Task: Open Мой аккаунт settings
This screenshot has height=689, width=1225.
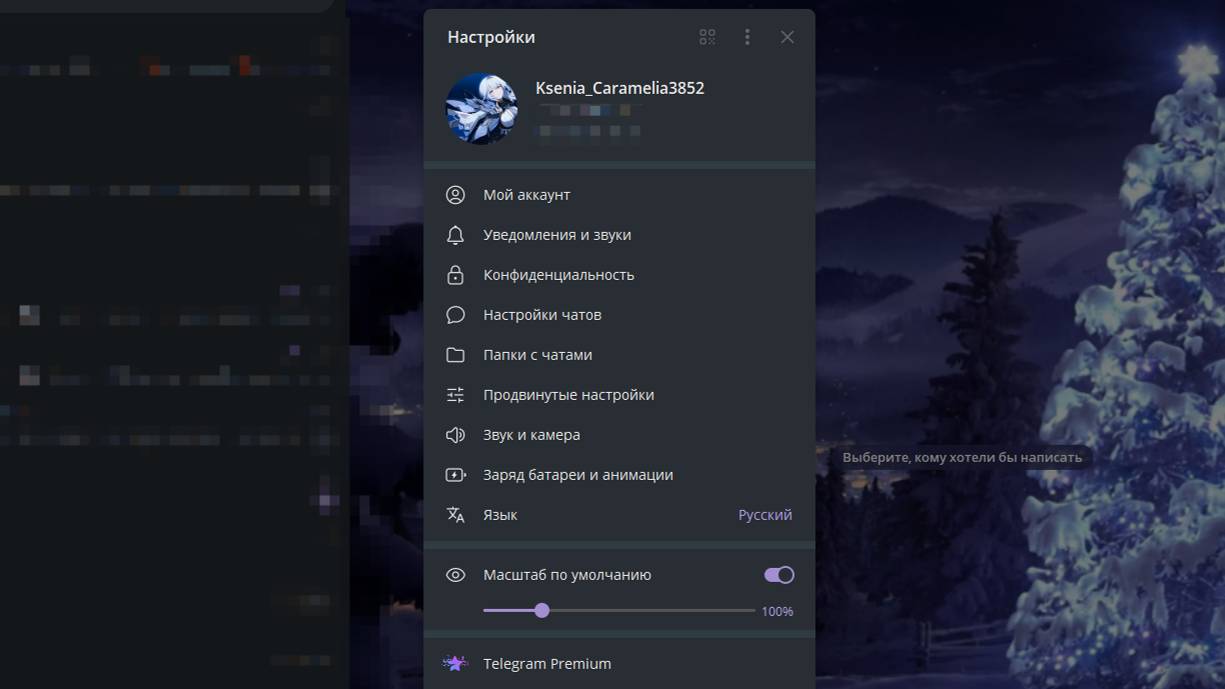Action: click(x=619, y=195)
